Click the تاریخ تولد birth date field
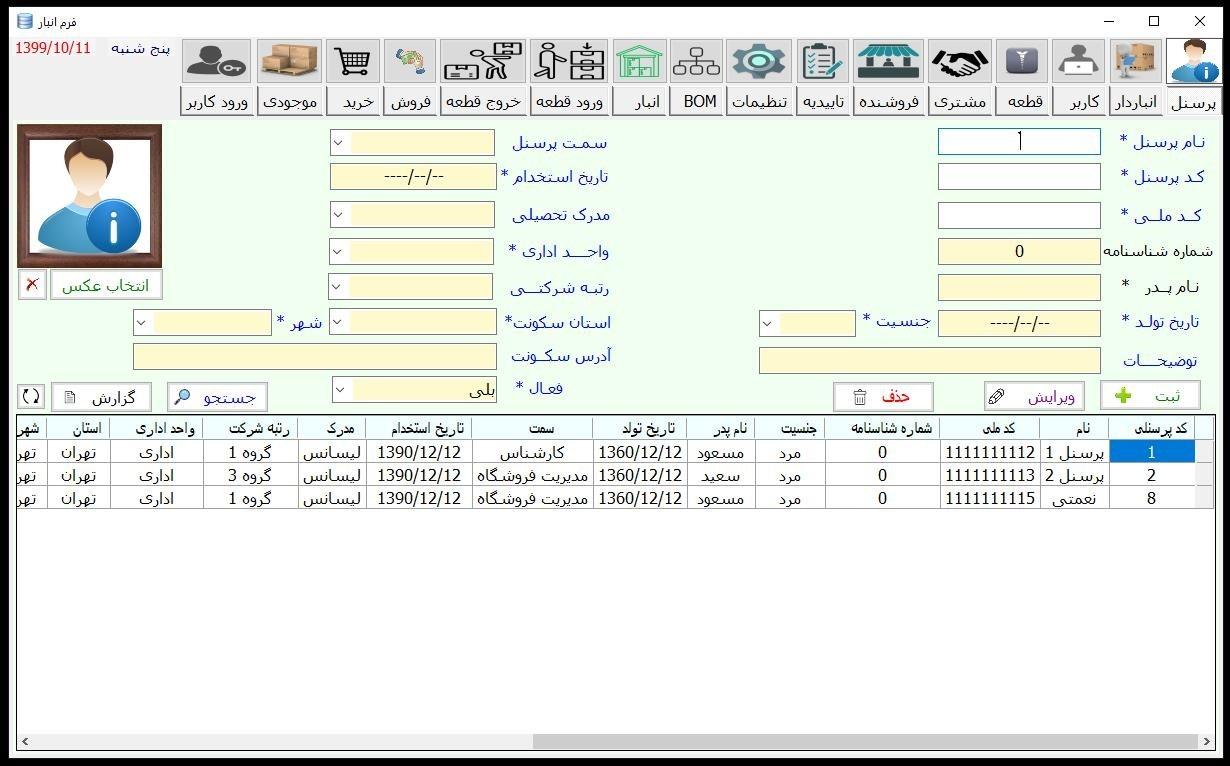1230x766 pixels. (1019, 323)
